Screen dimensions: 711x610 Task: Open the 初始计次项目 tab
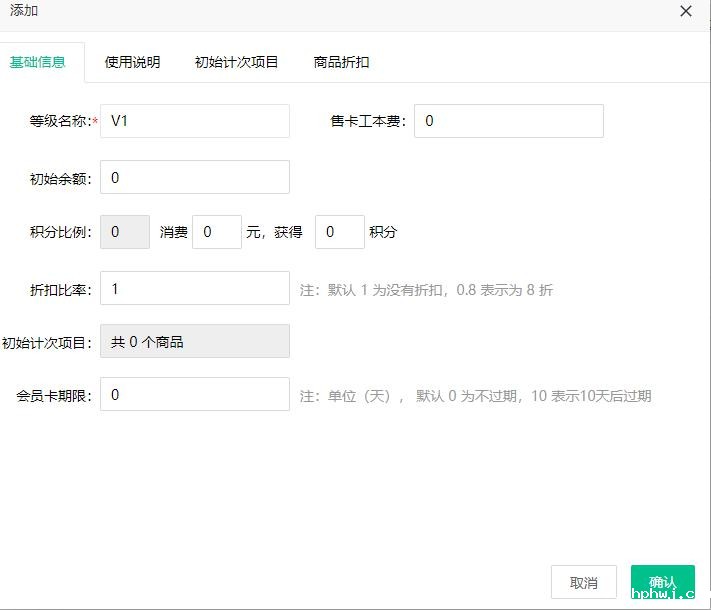(x=236, y=62)
